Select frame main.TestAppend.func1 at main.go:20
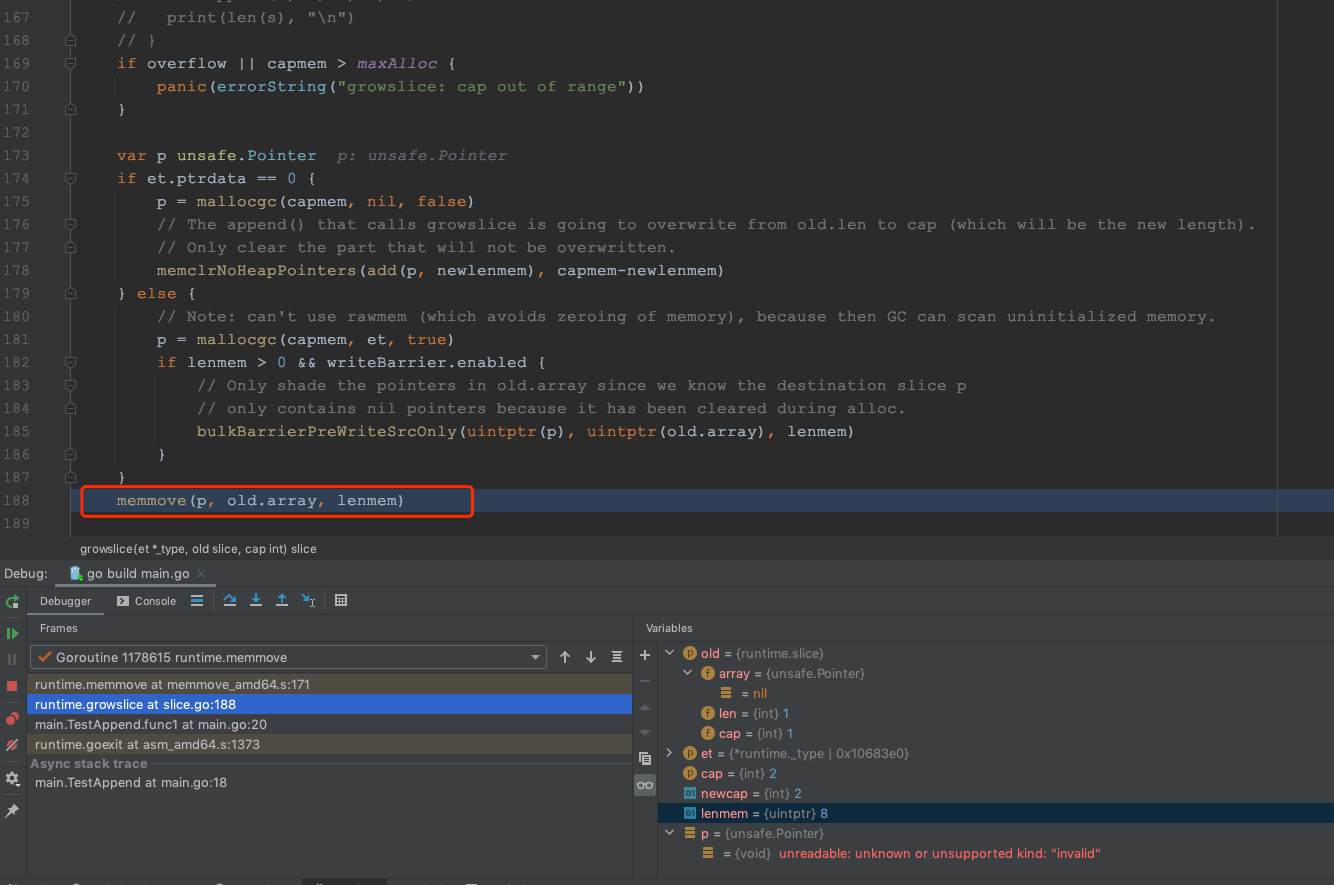The height and width of the screenshot is (885, 1334). [330, 724]
